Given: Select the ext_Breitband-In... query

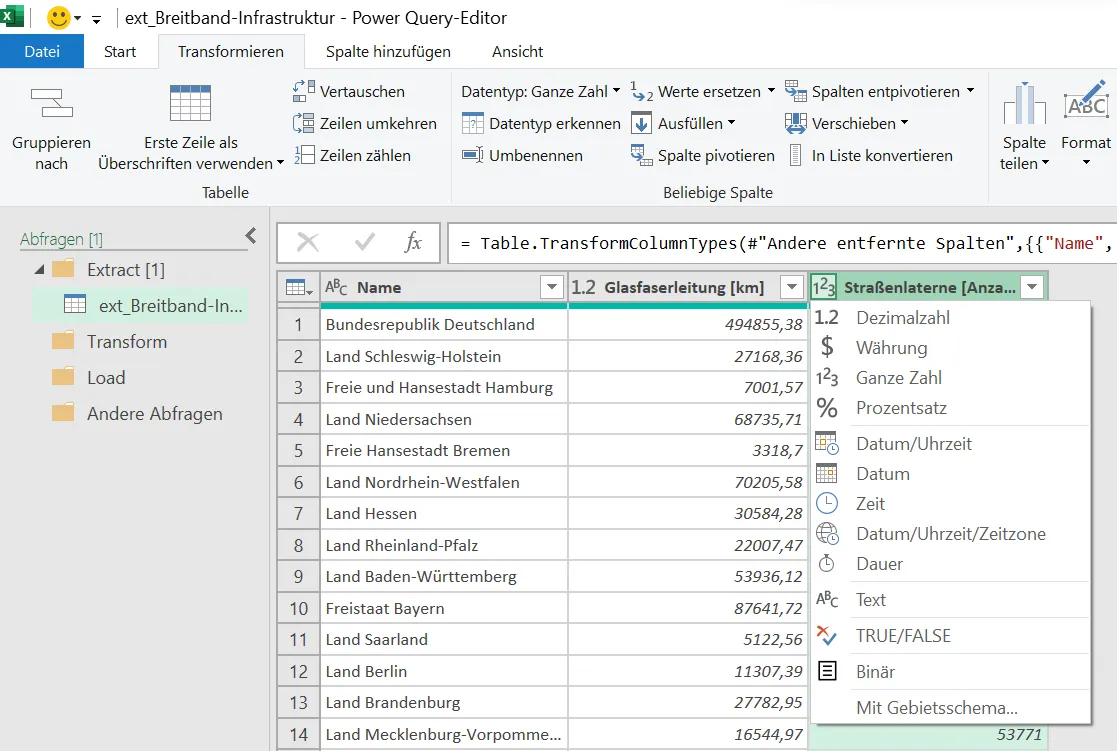Looking at the screenshot, I should point(140,306).
